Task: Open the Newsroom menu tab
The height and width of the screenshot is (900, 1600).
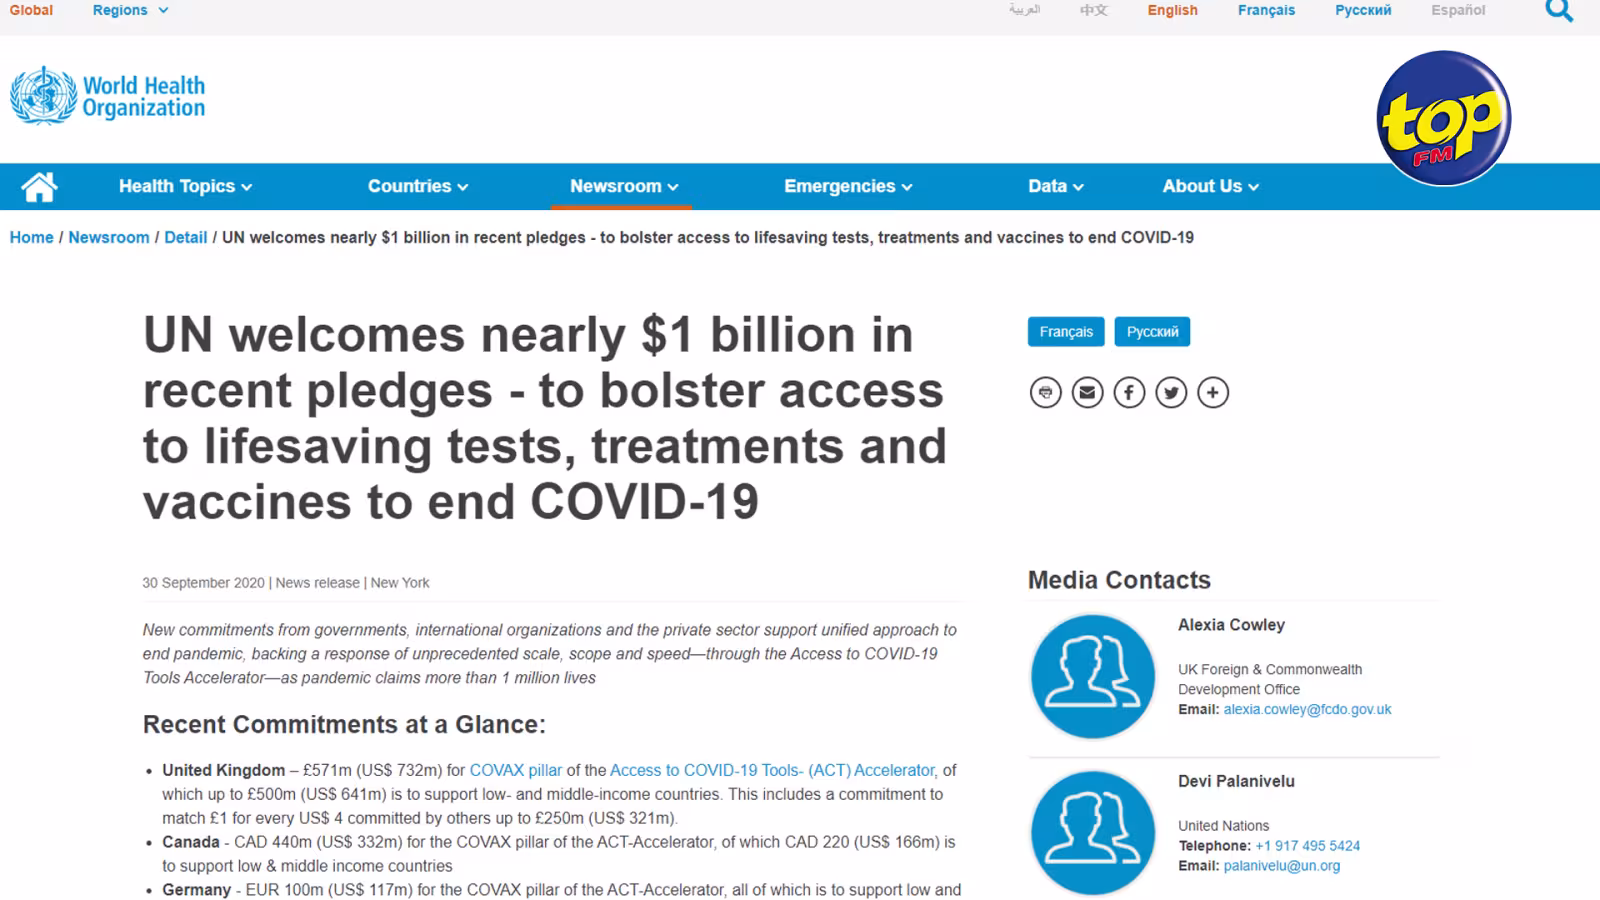Action: pyautogui.click(x=624, y=186)
